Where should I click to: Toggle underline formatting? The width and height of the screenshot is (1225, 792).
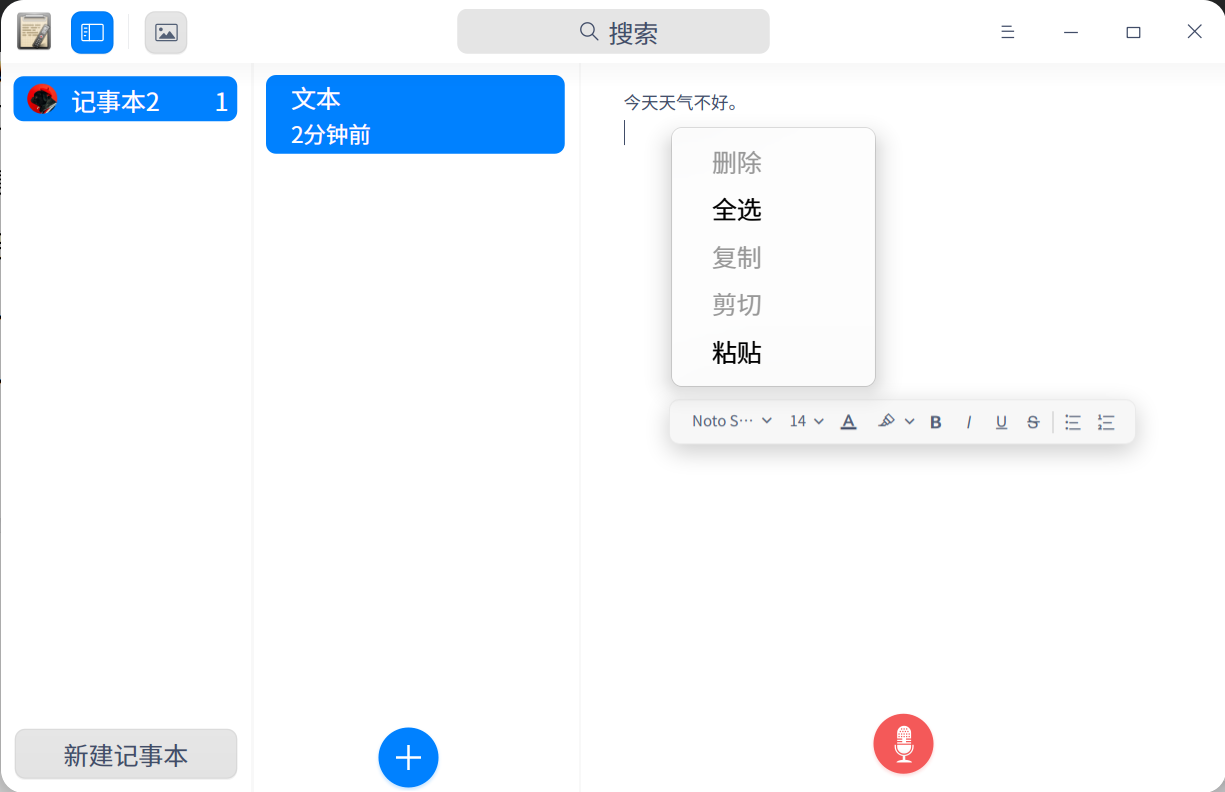coord(1001,422)
